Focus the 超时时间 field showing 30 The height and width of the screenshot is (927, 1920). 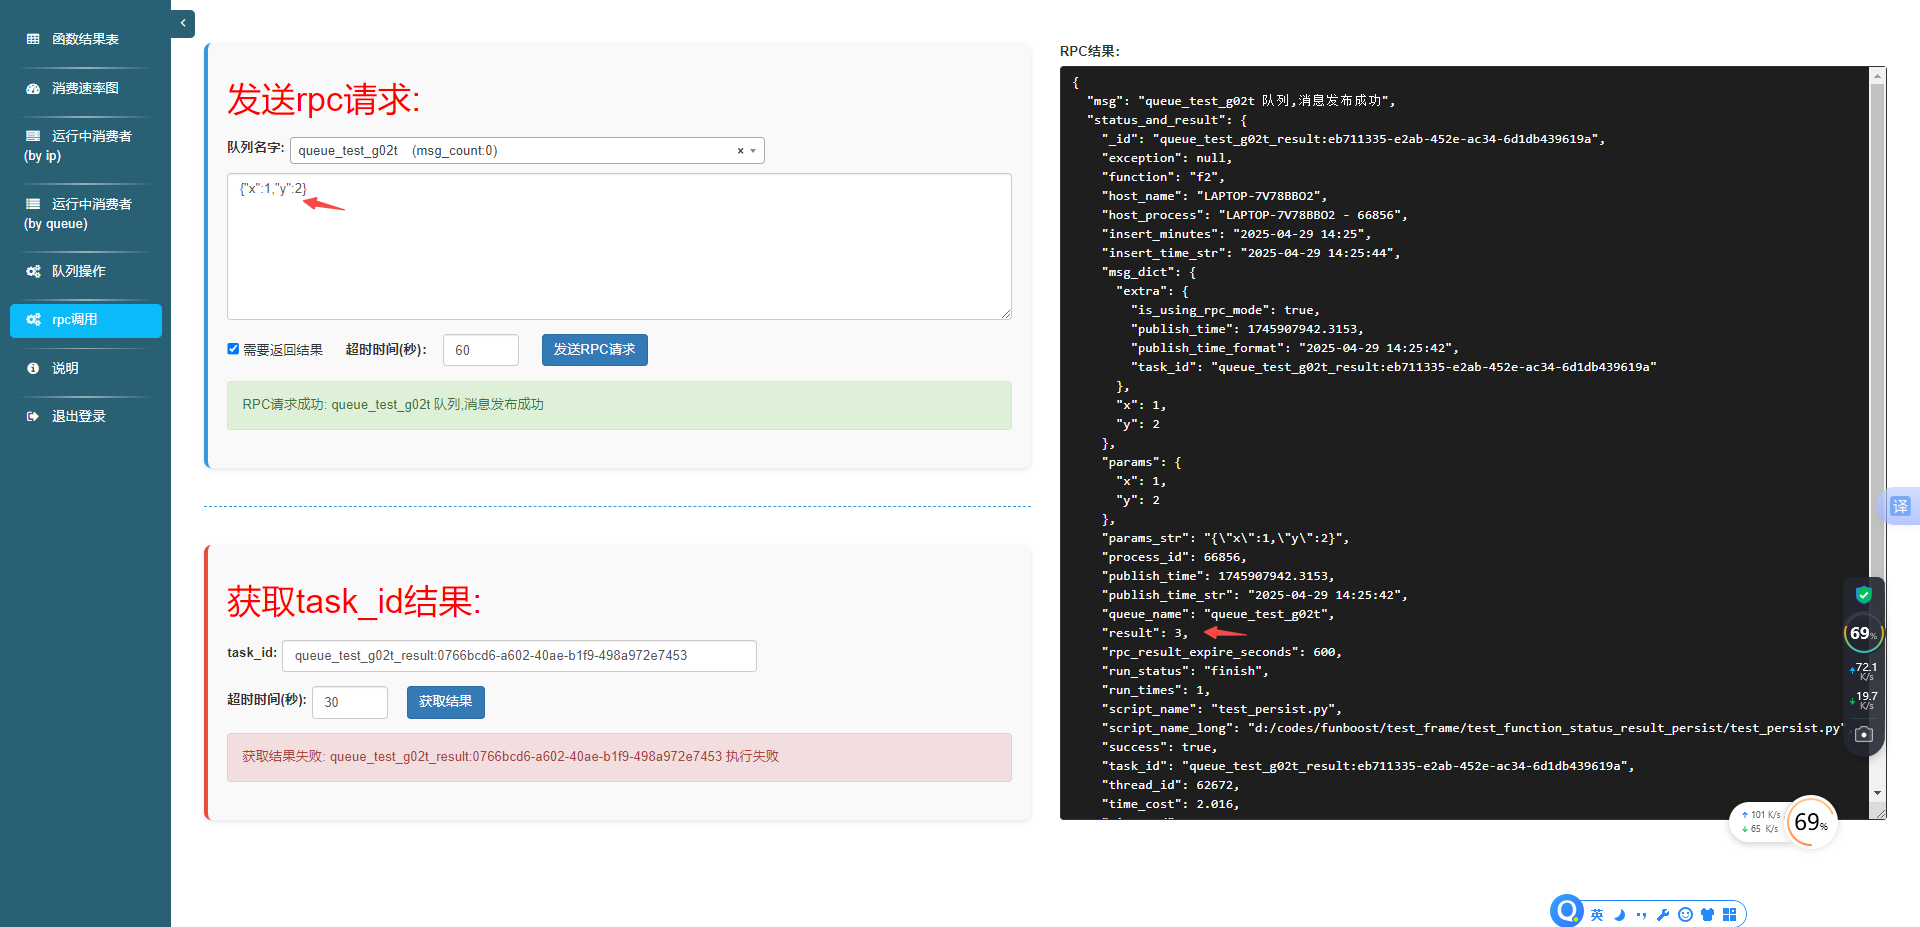pos(350,702)
